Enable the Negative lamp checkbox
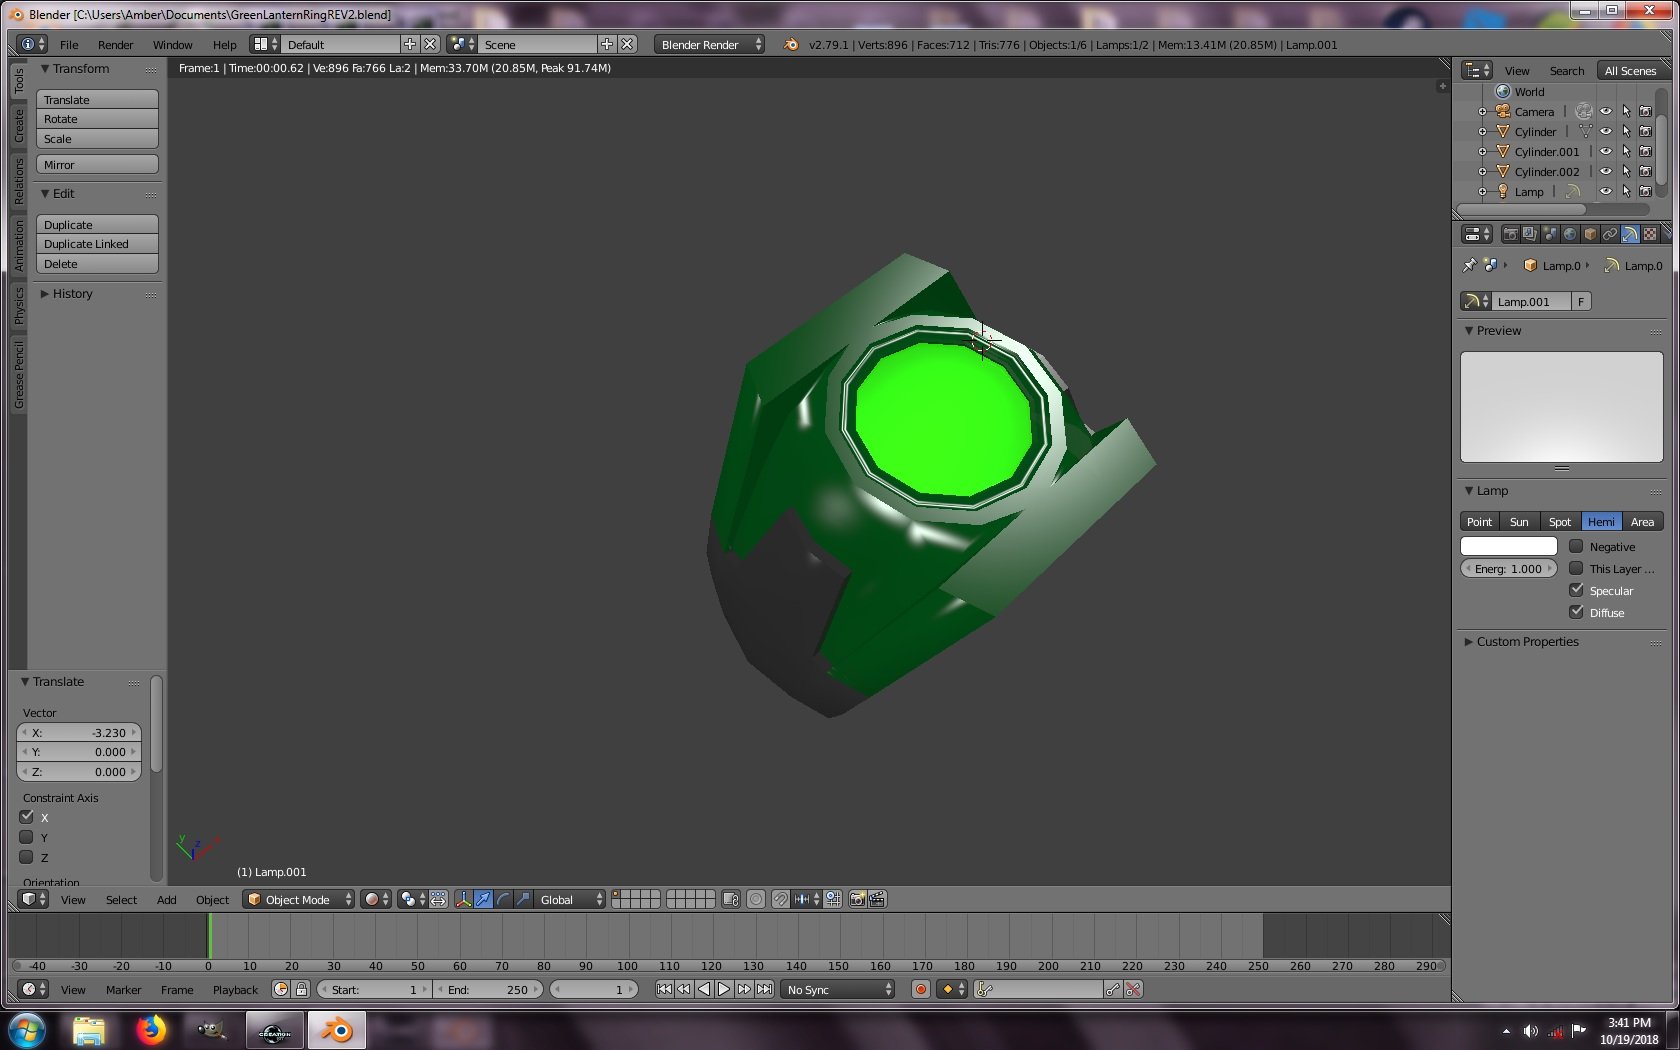The height and width of the screenshot is (1050, 1680). pos(1576,546)
